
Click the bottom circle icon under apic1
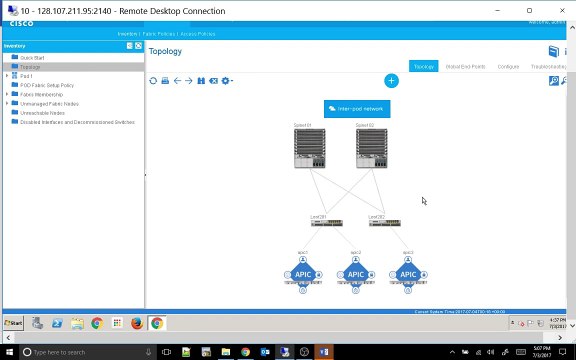(303, 290)
